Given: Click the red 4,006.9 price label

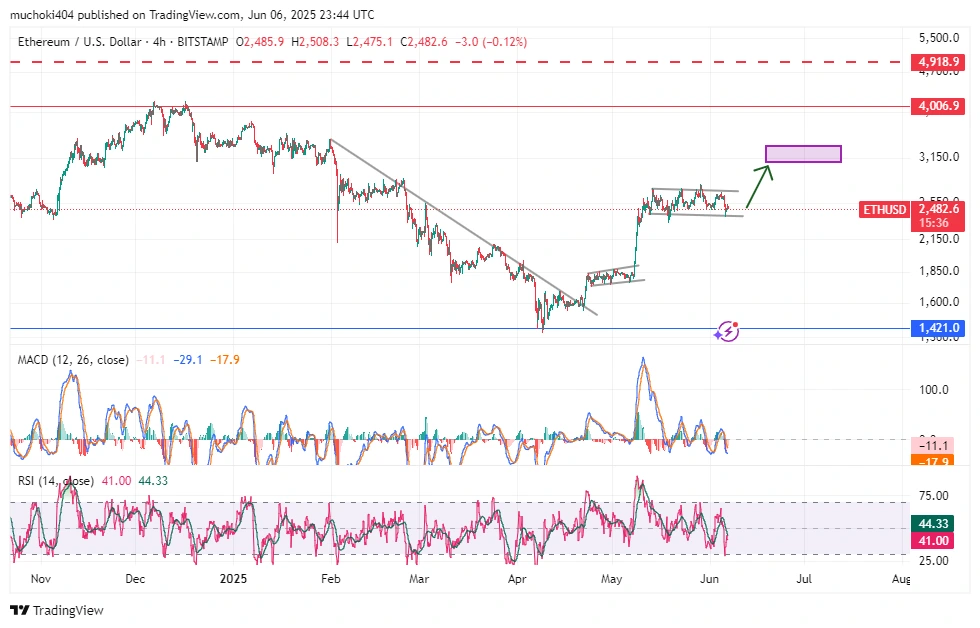Looking at the screenshot, I should coord(939,106).
